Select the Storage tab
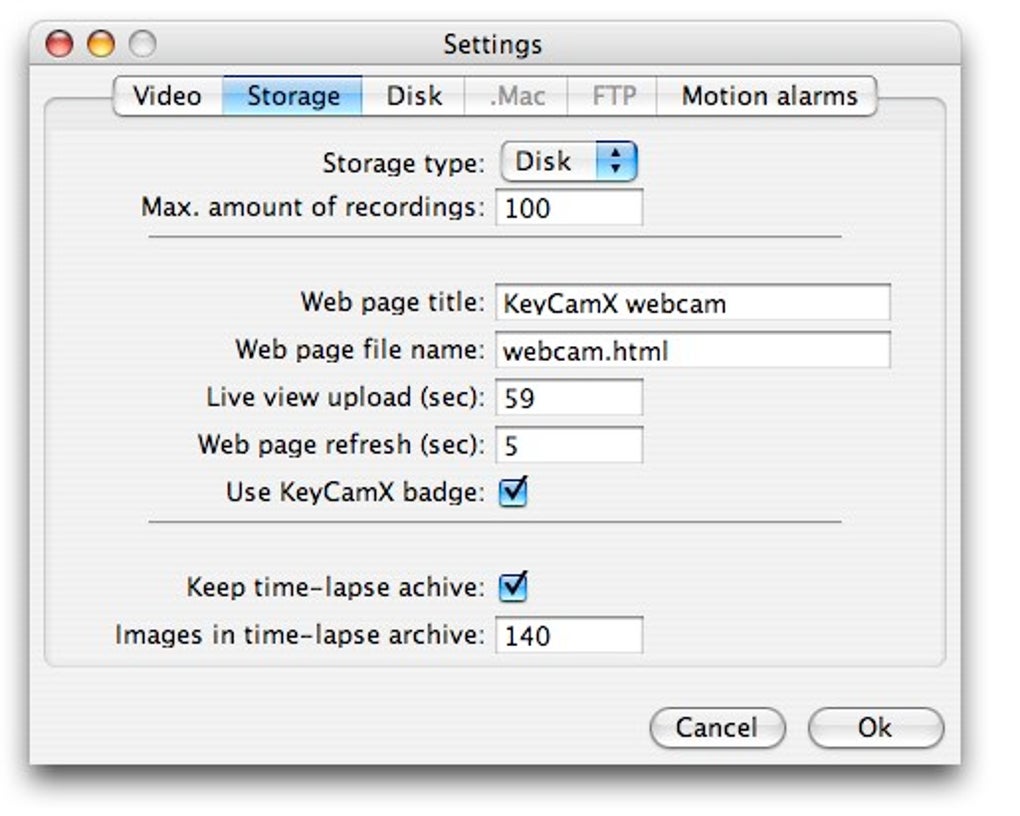The image size is (1020, 816). click(293, 96)
